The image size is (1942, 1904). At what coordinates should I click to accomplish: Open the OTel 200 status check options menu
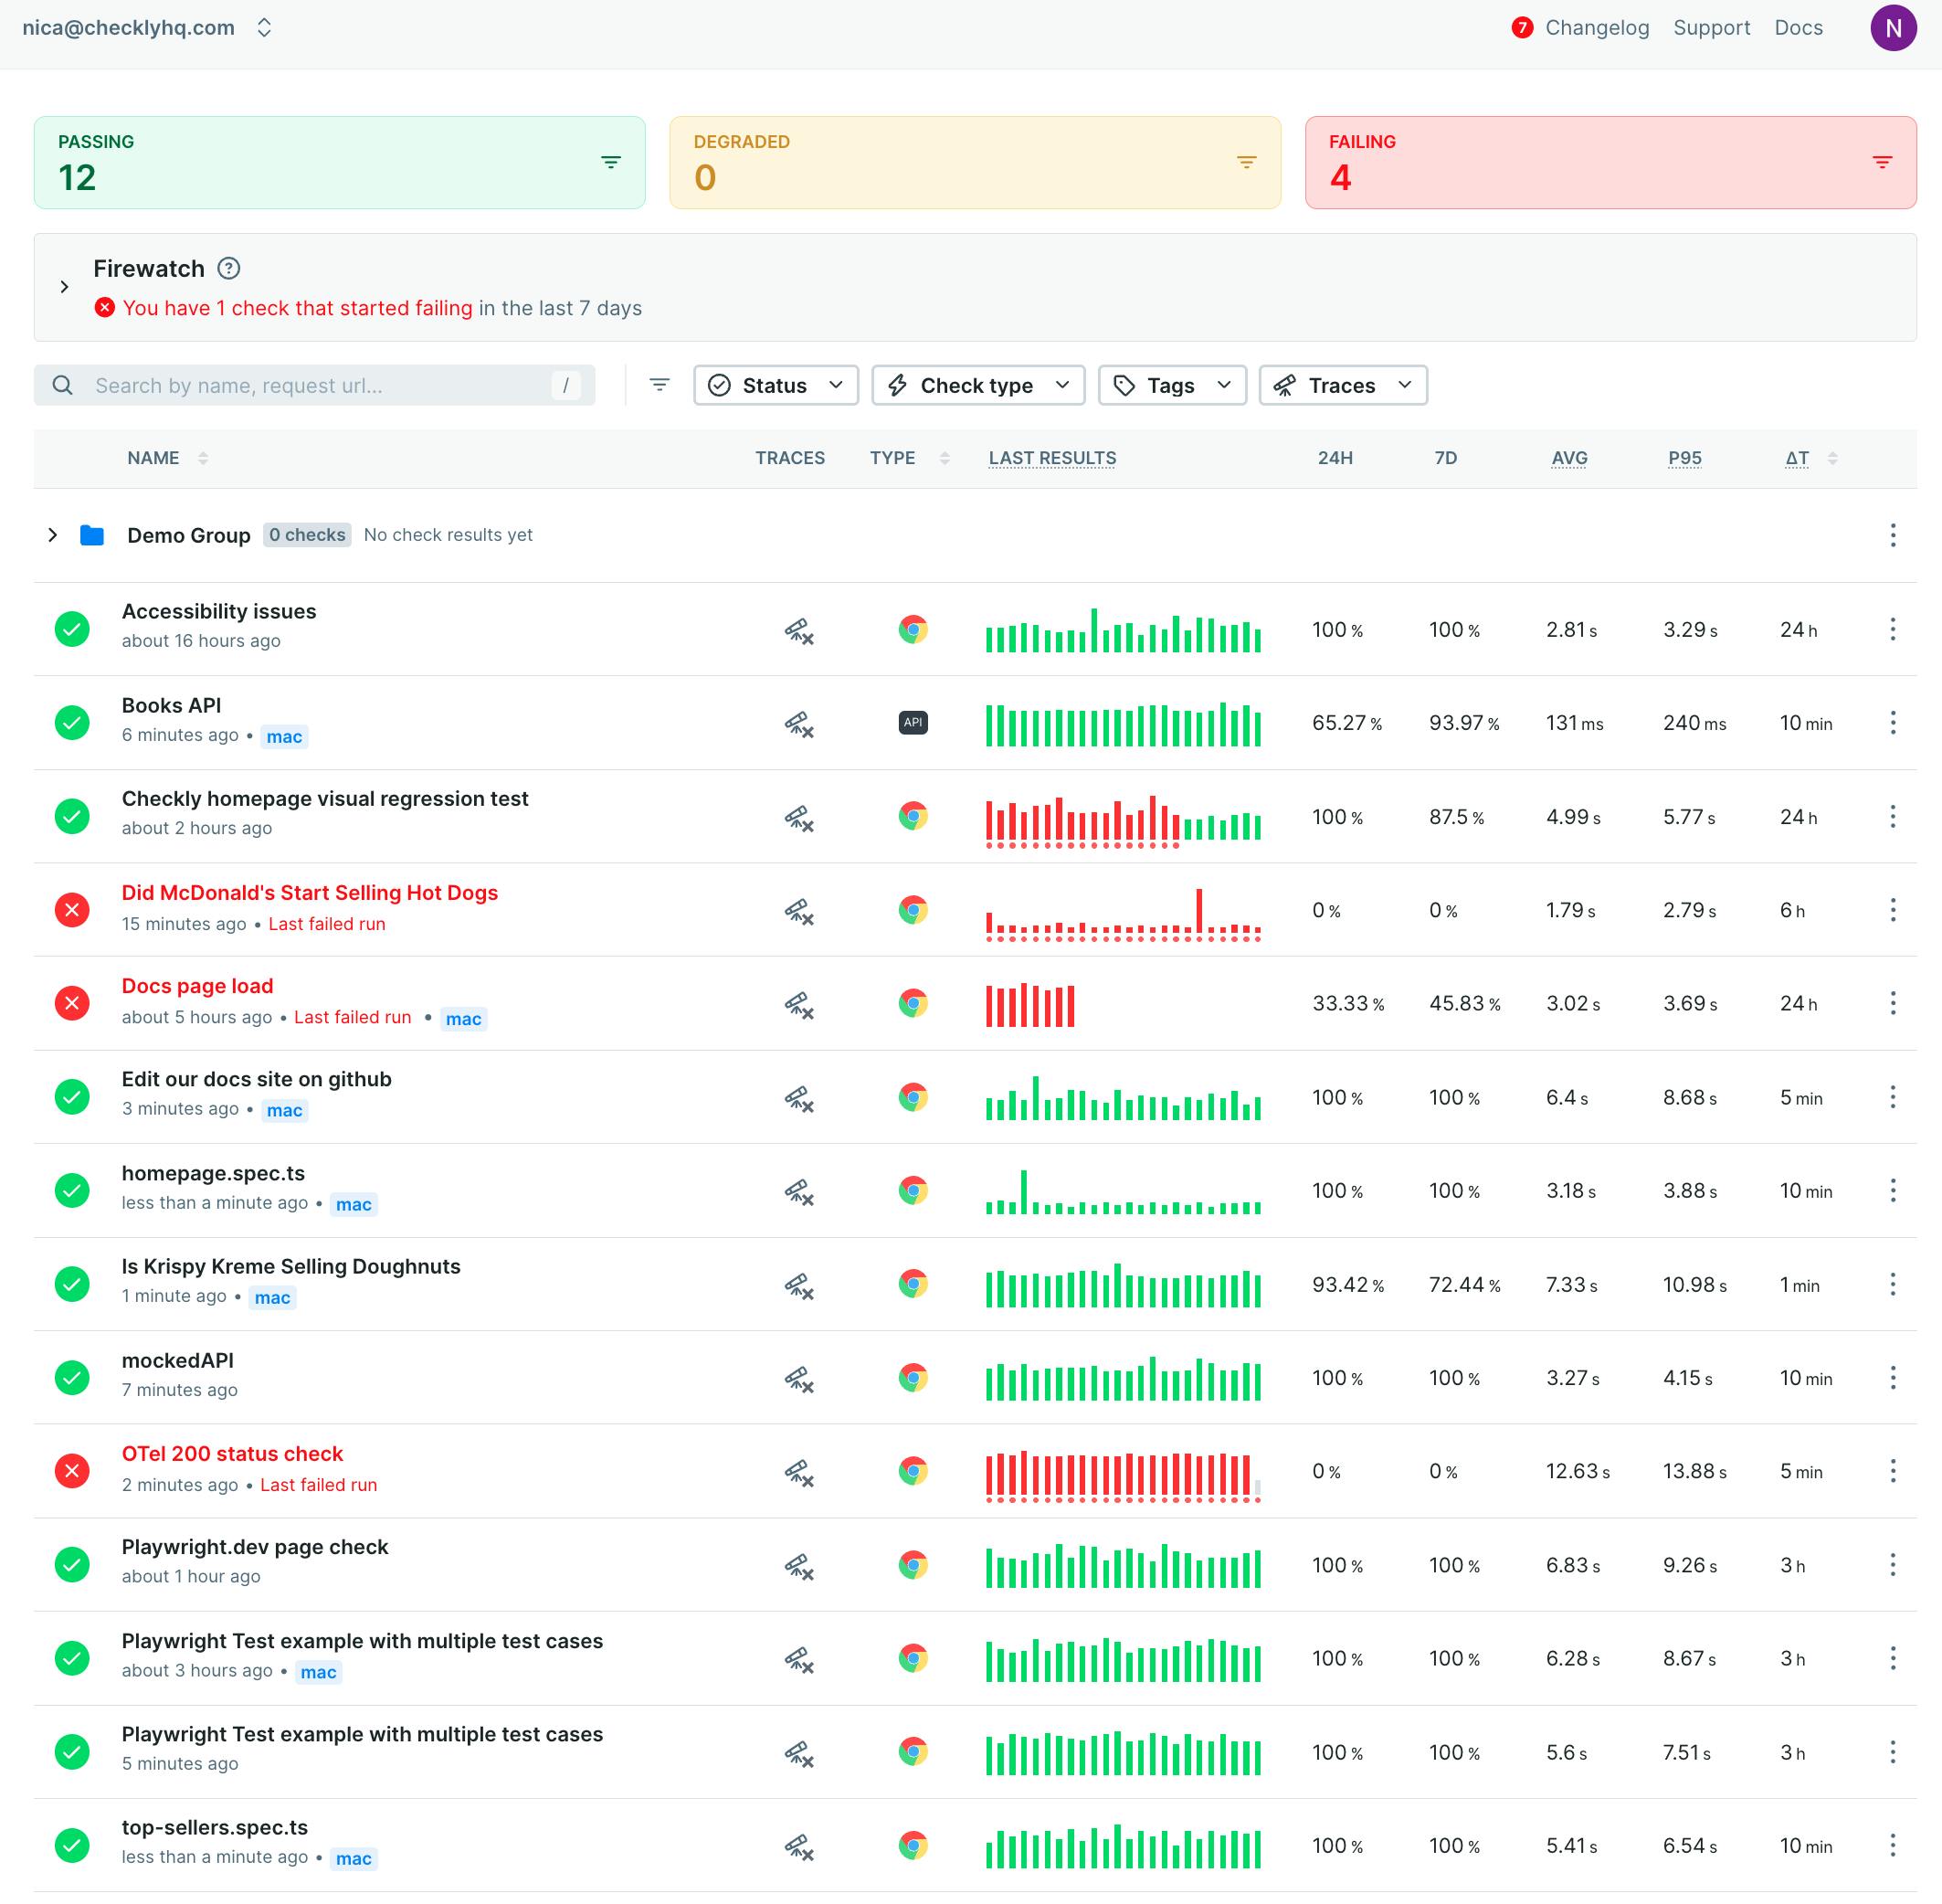(1892, 1471)
